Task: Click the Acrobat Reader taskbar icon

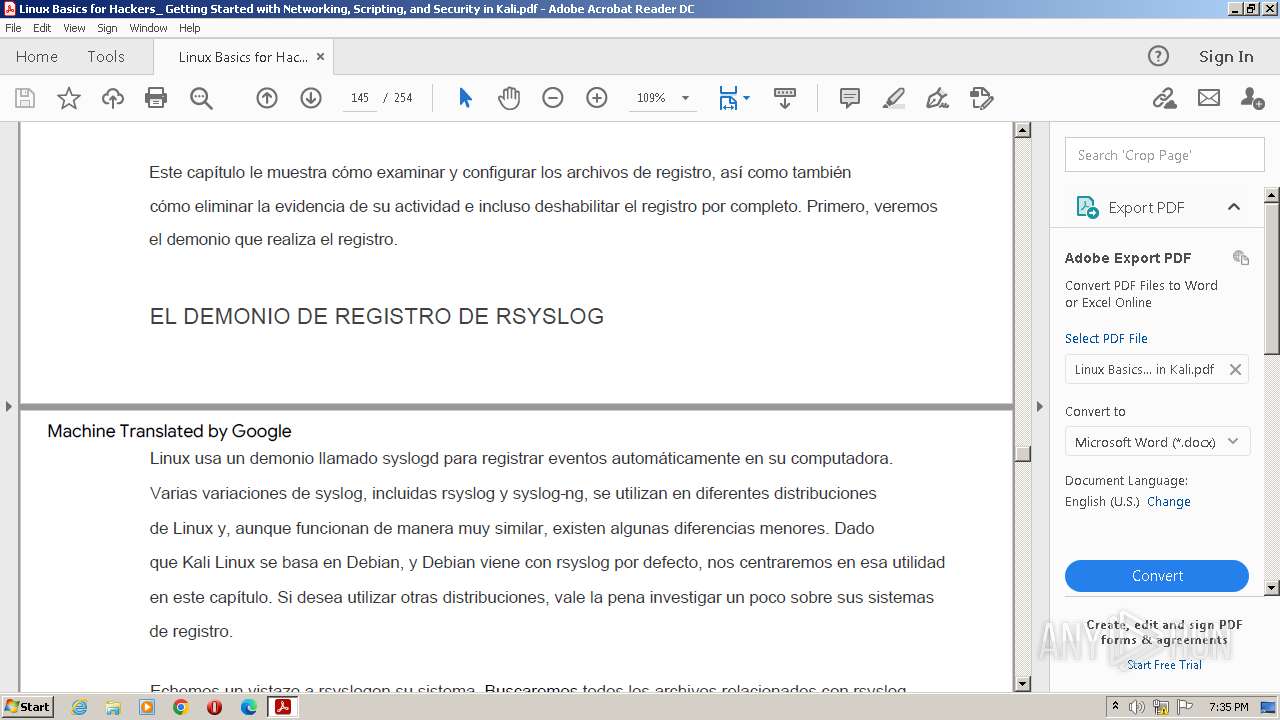Action: click(x=283, y=707)
